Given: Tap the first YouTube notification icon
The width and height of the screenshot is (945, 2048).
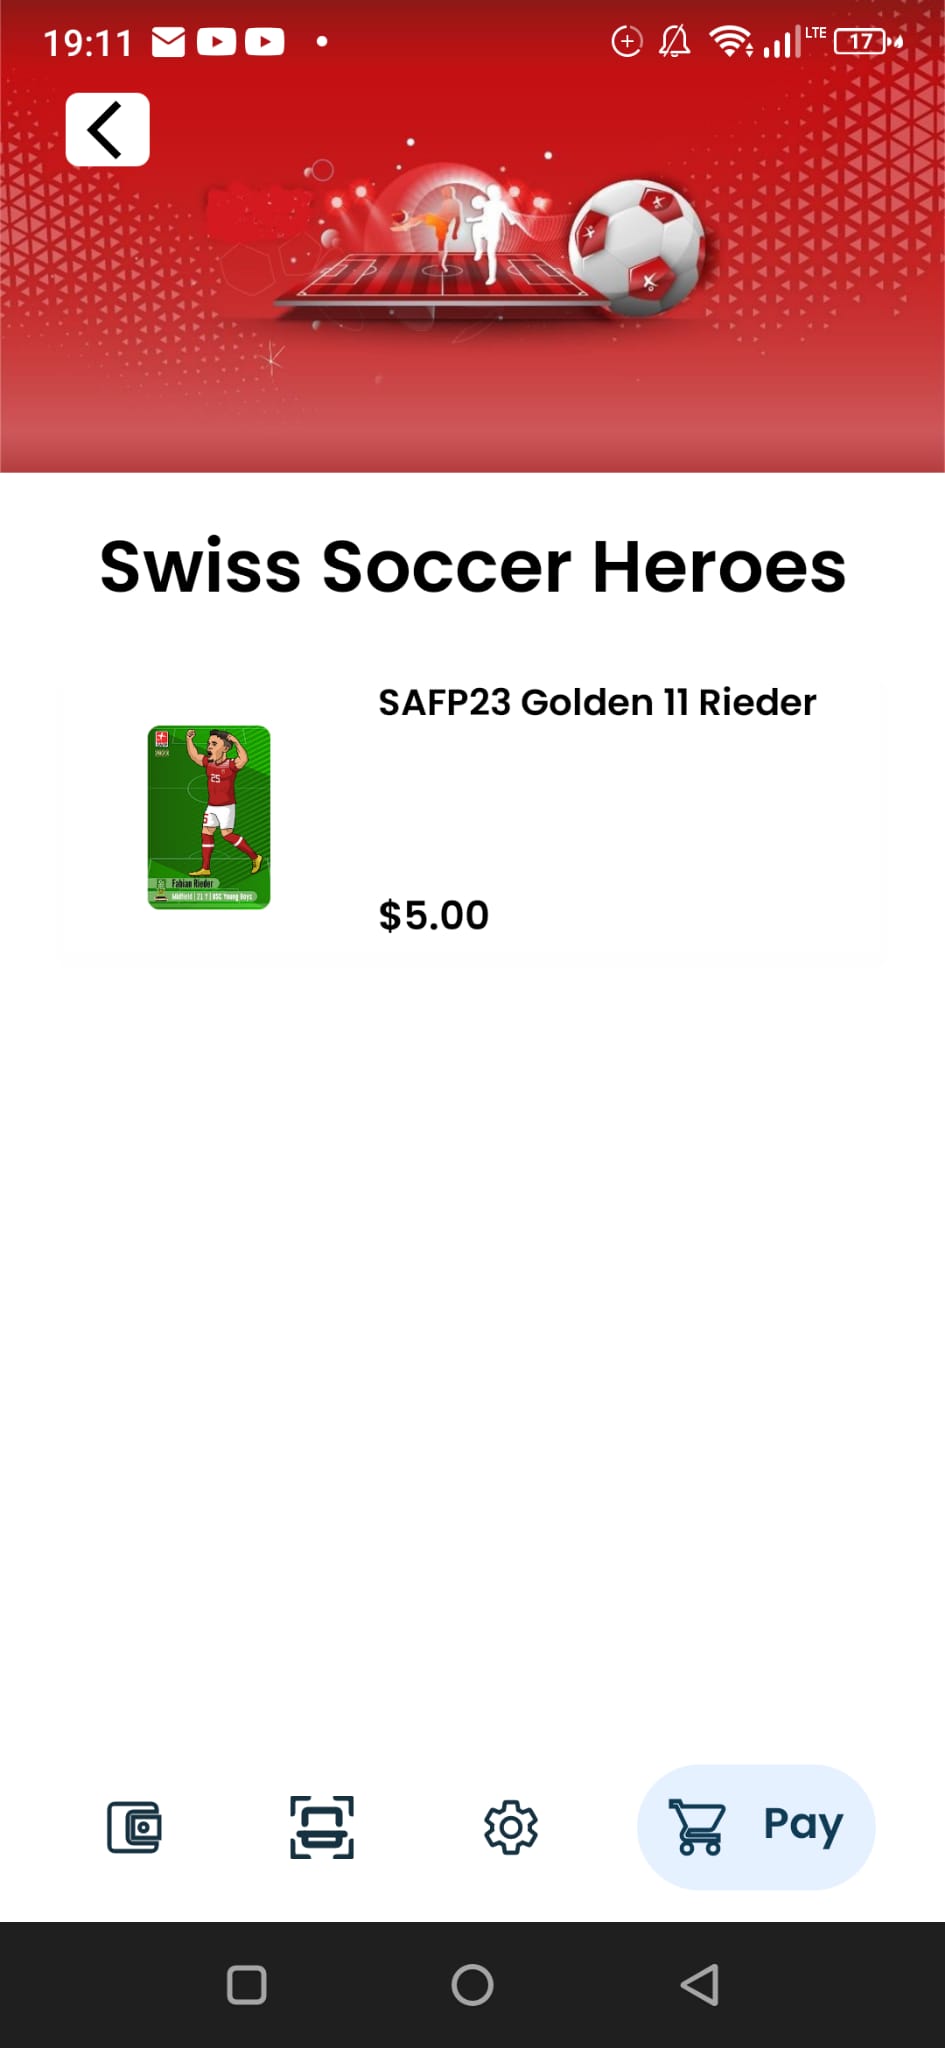Looking at the screenshot, I should tap(216, 42).
